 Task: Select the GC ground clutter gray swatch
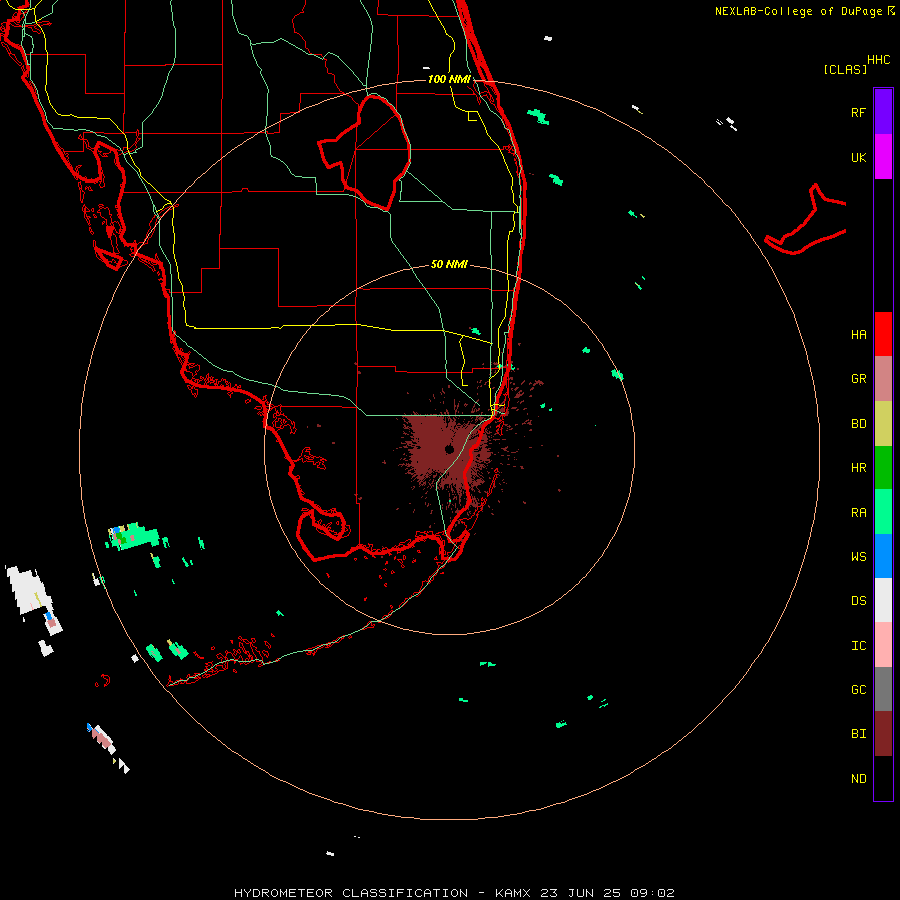[883, 689]
